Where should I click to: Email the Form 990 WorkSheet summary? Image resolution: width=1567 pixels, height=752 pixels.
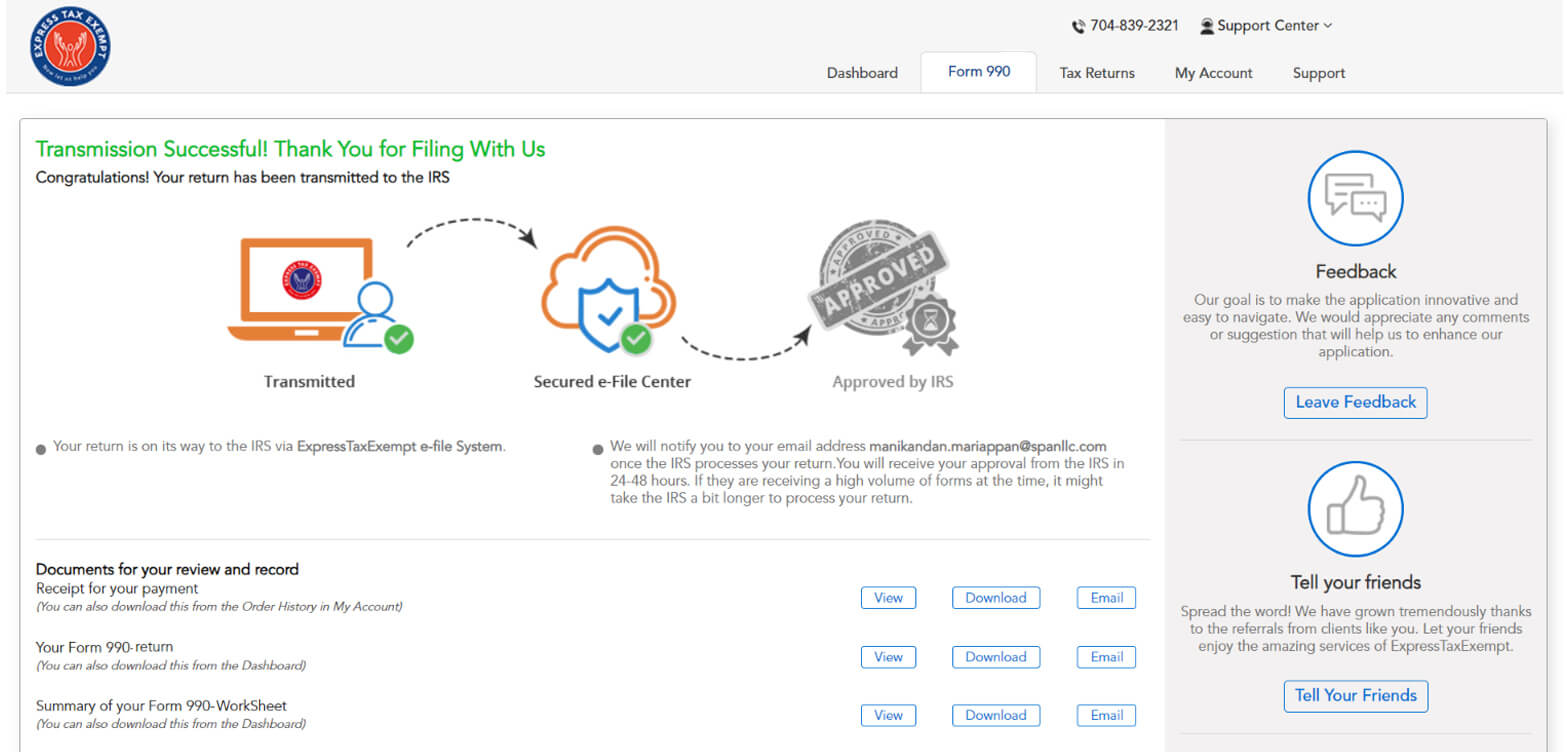(1106, 715)
